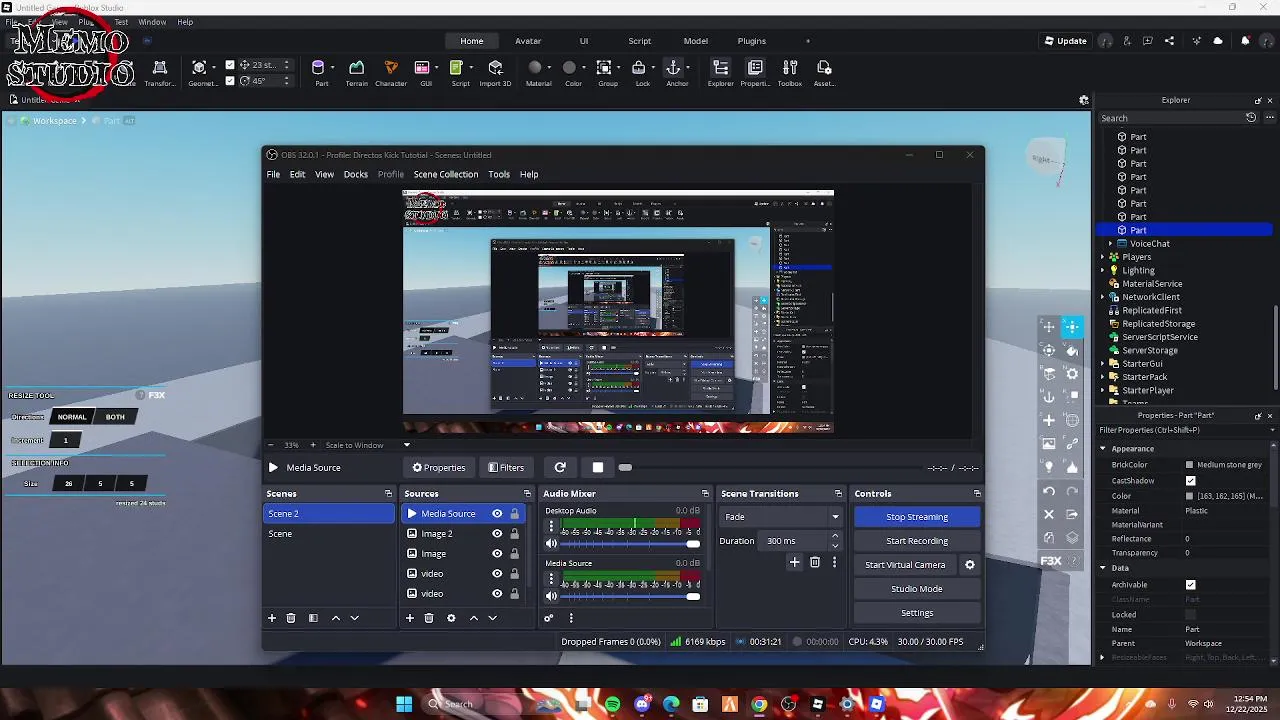The height and width of the screenshot is (720, 1280).
Task: Open the OBS Tools menu
Action: point(499,174)
